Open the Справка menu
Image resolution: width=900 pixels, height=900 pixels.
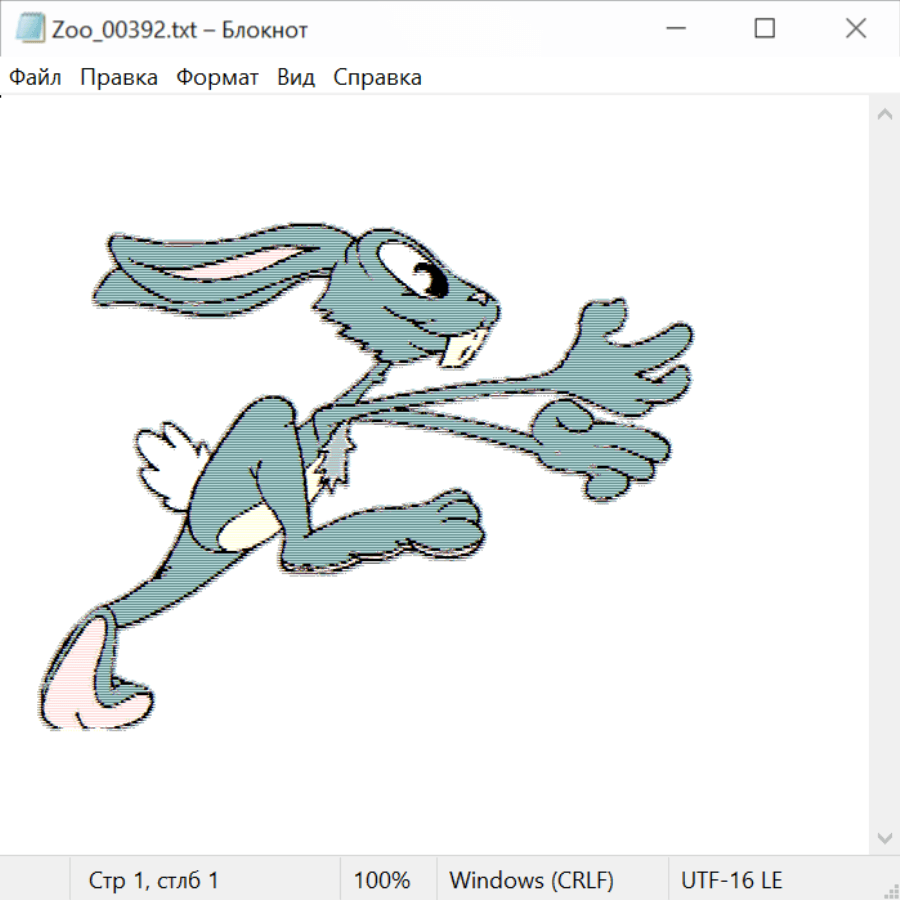pyautogui.click(x=377, y=78)
